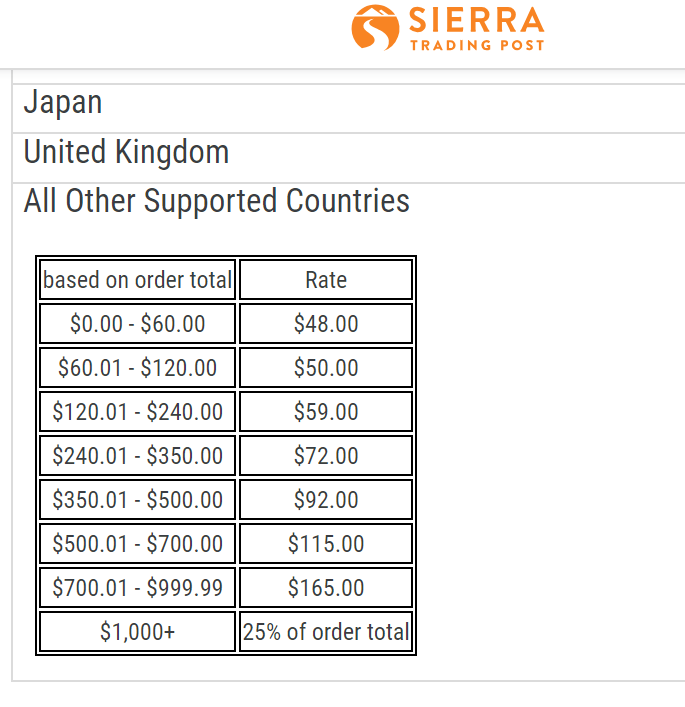Image resolution: width=685 pixels, height=707 pixels.
Task: Click the $50.00 rate cell
Action: click(x=326, y=367)
